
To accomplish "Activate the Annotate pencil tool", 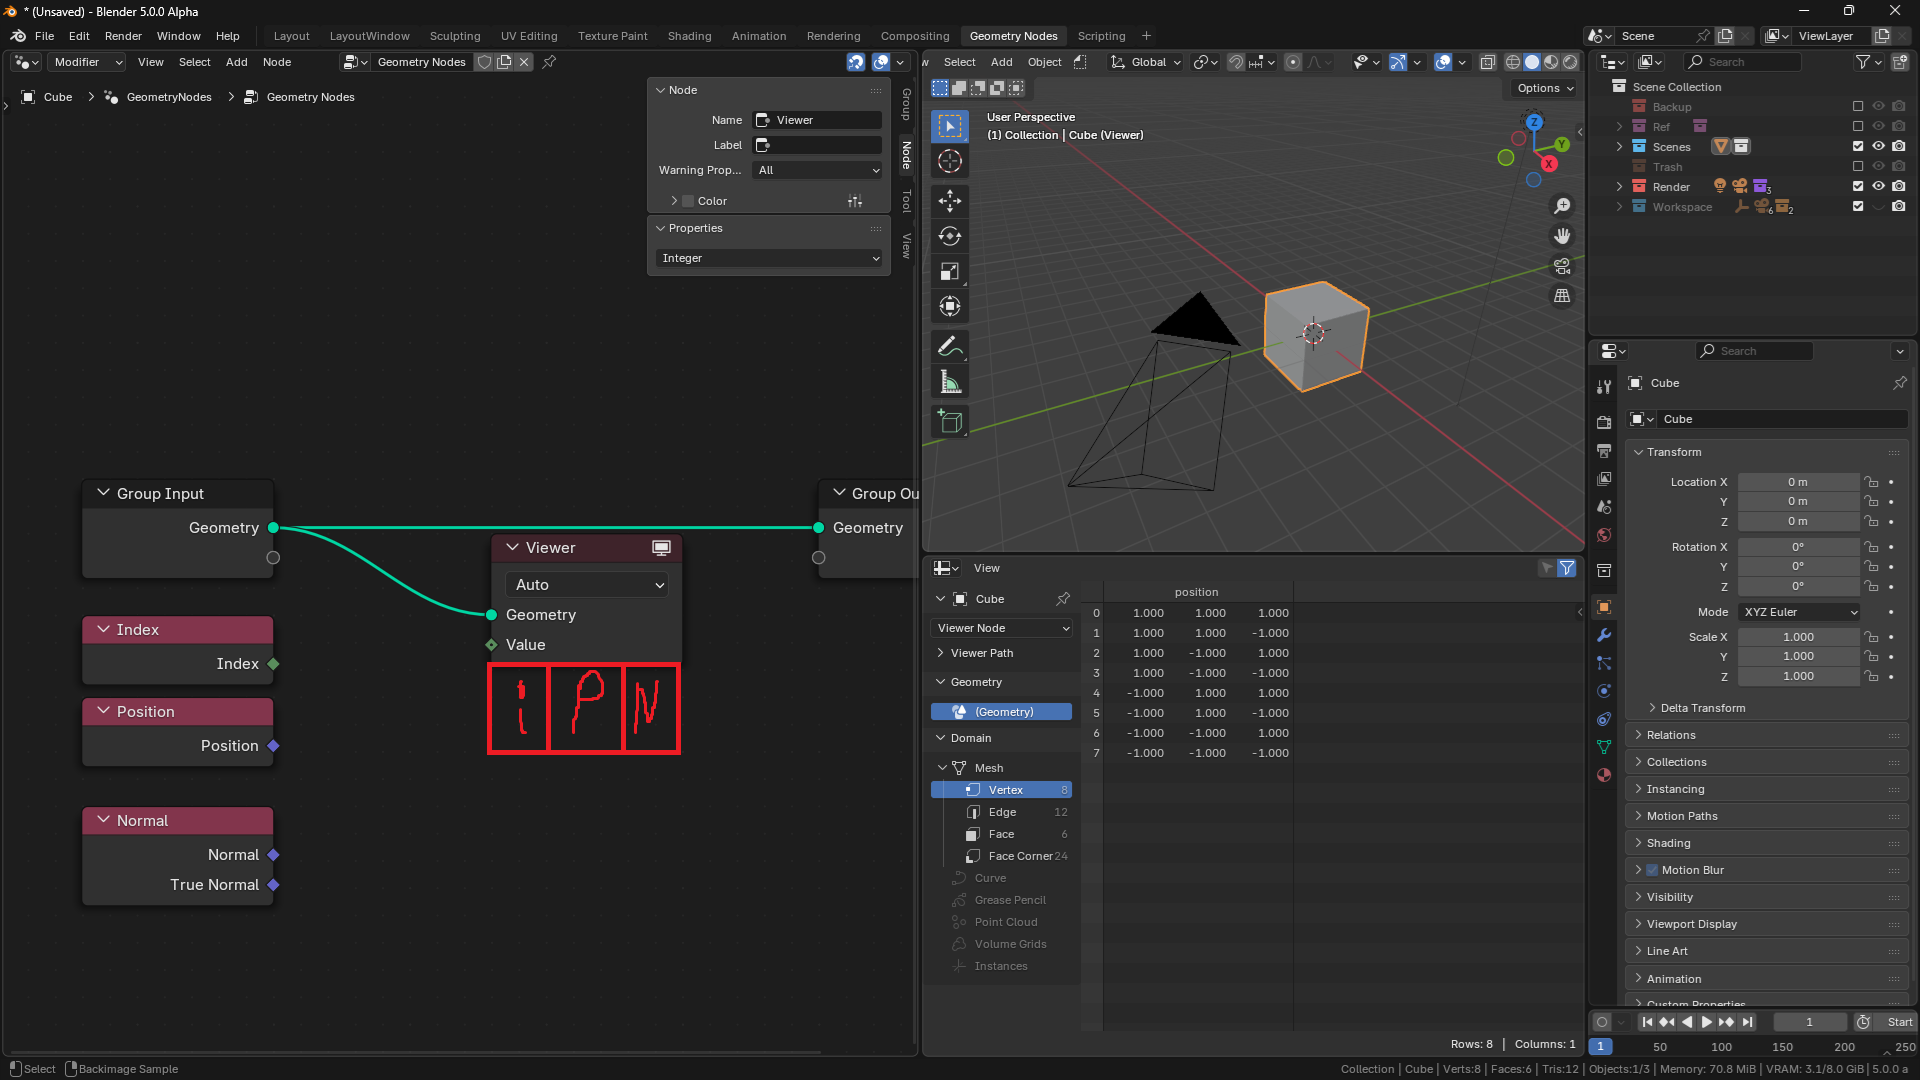I will click(950, 347).
